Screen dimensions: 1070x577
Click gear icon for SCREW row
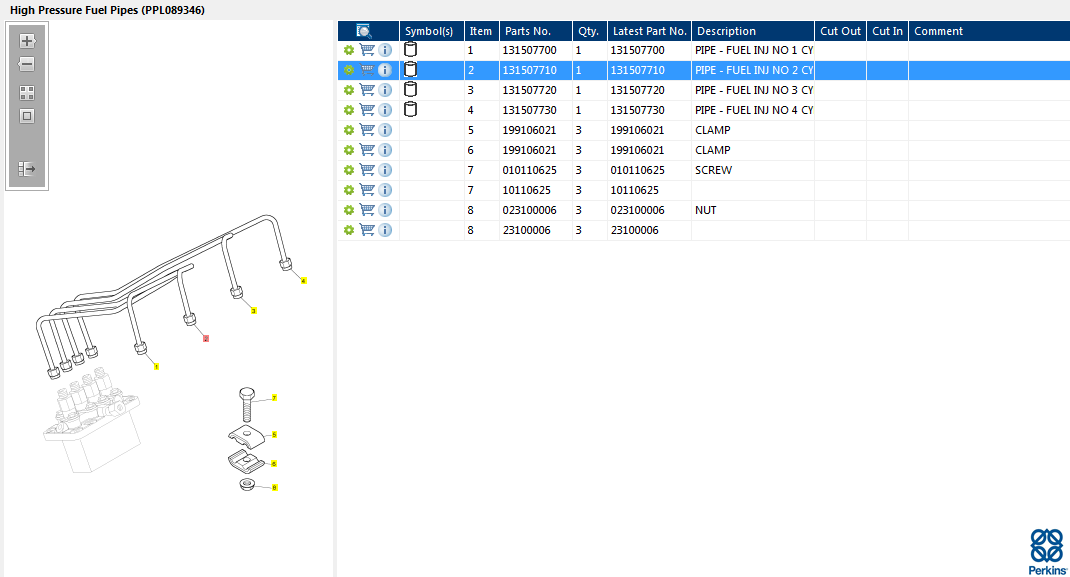349,170
